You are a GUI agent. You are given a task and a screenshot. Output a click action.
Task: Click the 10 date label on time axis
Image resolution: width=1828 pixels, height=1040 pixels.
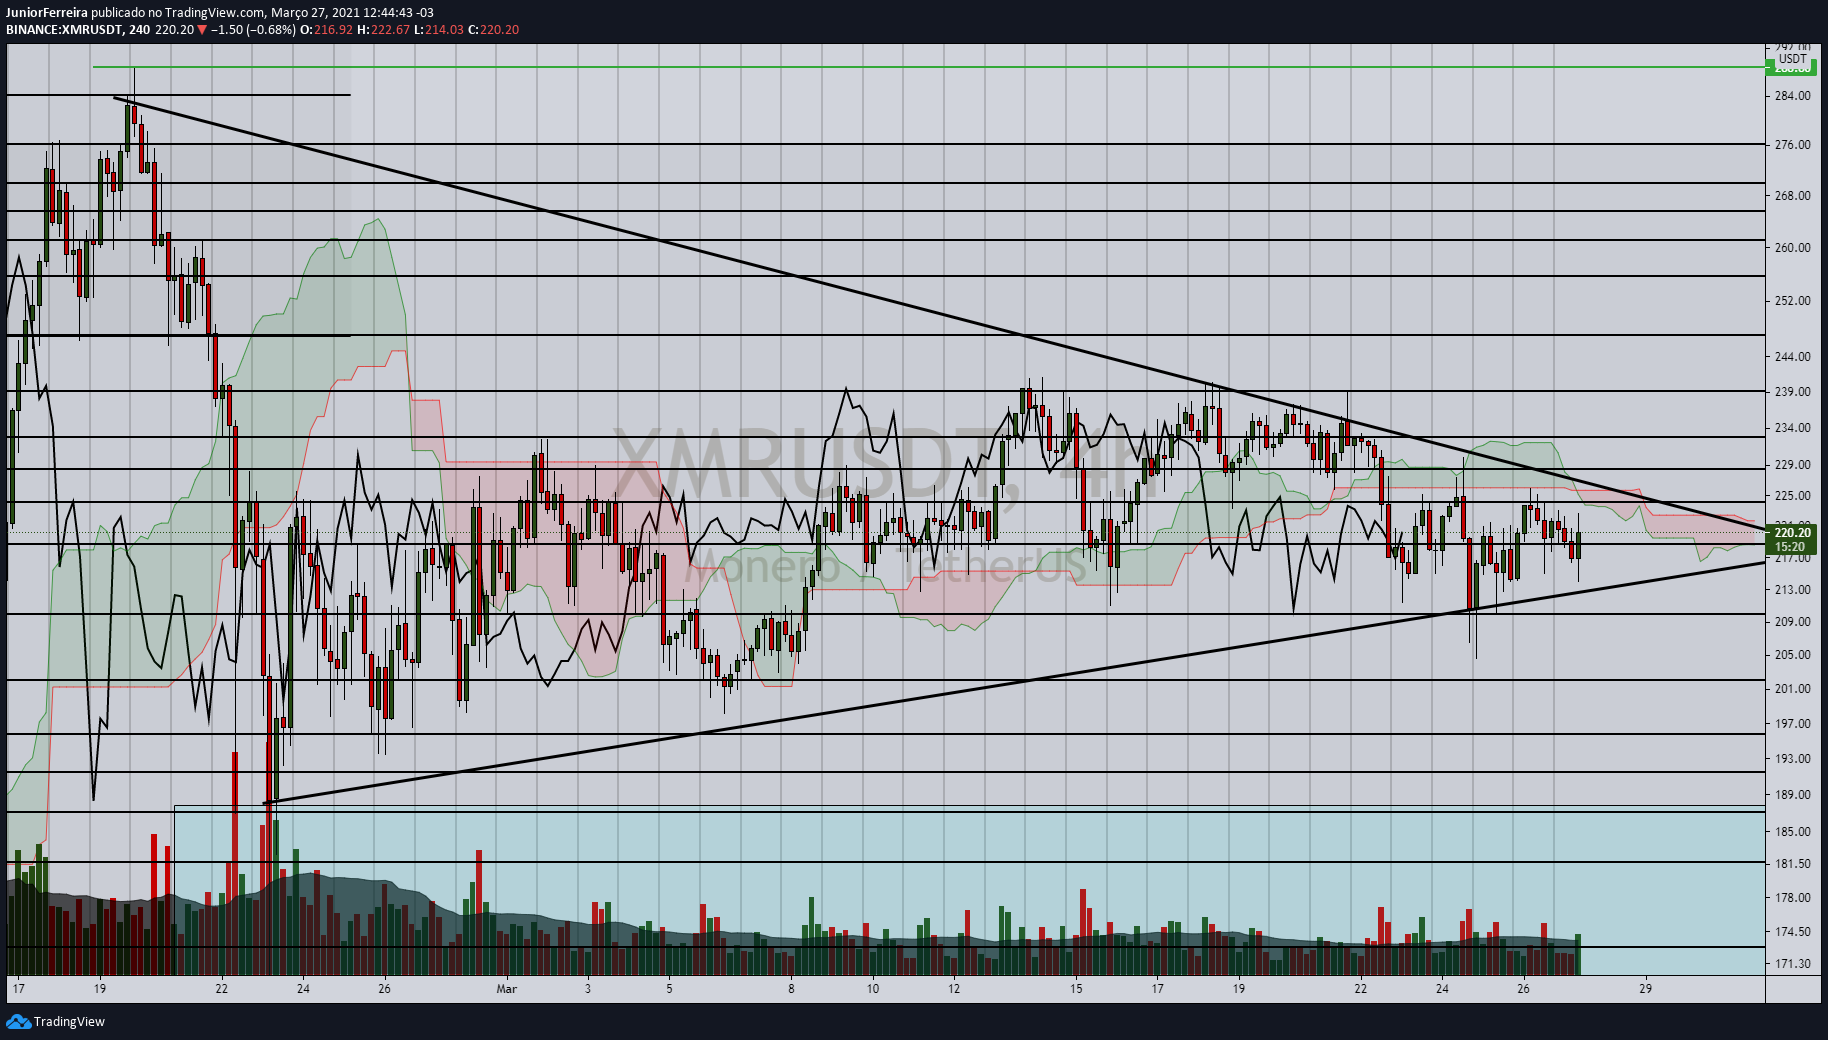click(x=873, y=989)
